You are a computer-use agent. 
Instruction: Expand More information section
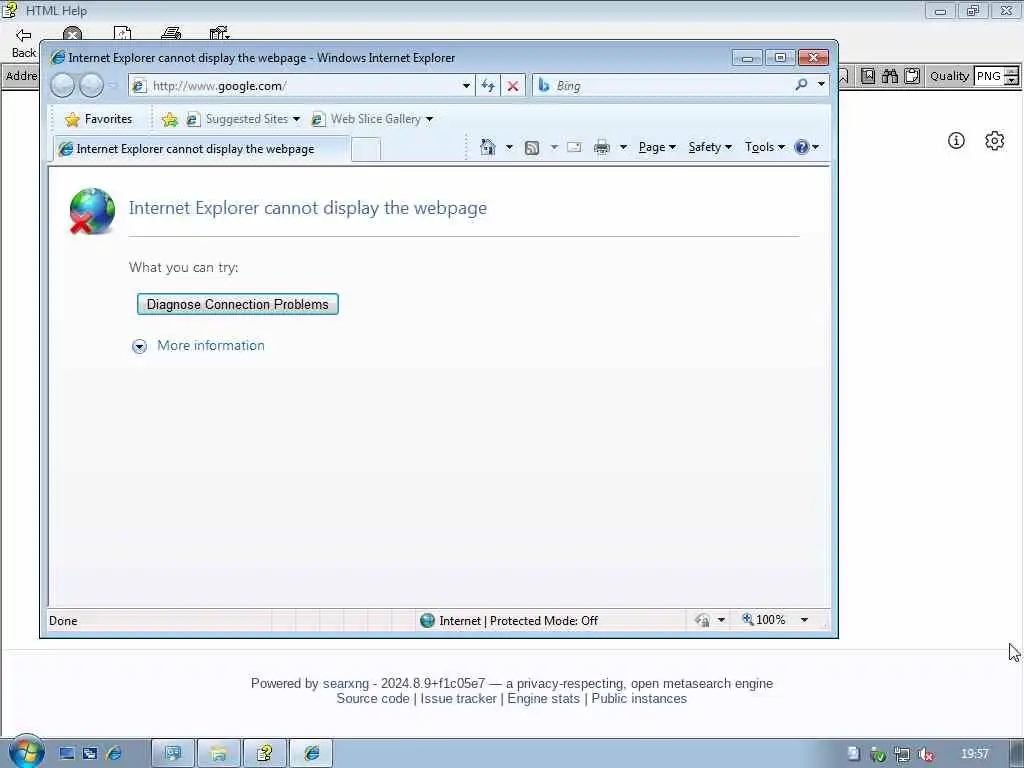(x=139, y=346)
